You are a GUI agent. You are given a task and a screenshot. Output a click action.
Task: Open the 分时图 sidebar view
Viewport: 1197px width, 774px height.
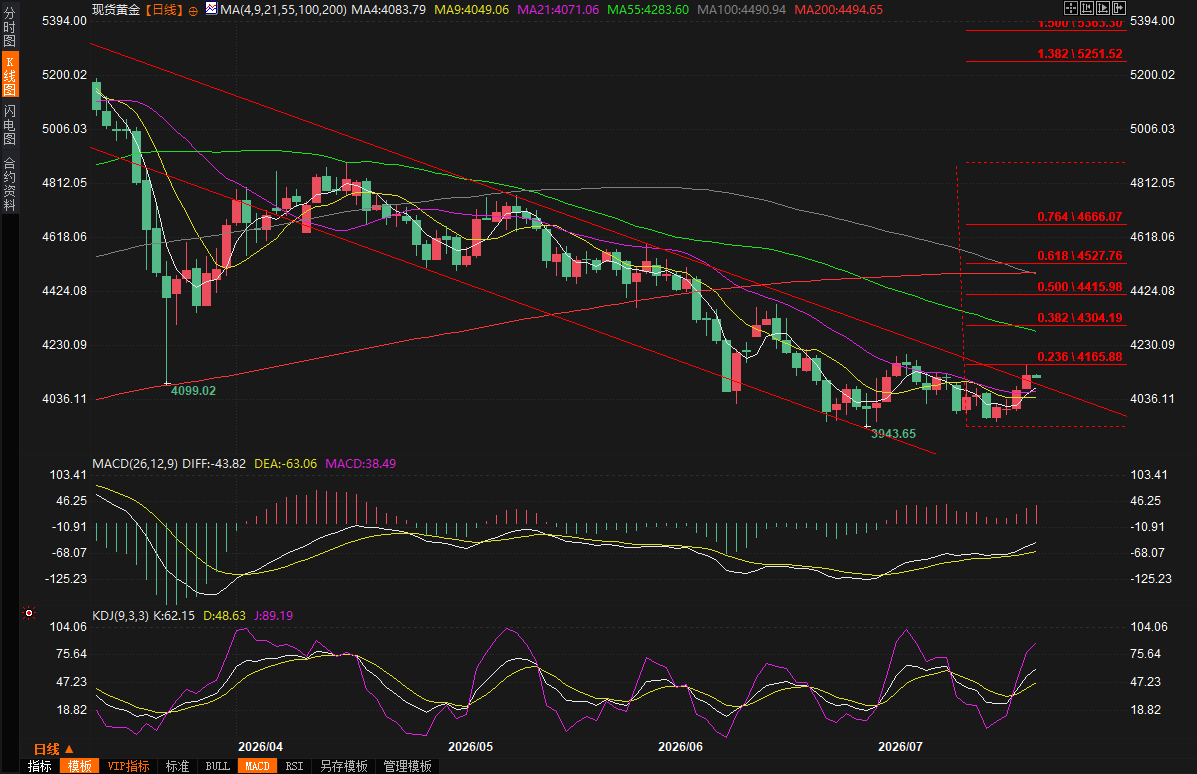[9, 27]
